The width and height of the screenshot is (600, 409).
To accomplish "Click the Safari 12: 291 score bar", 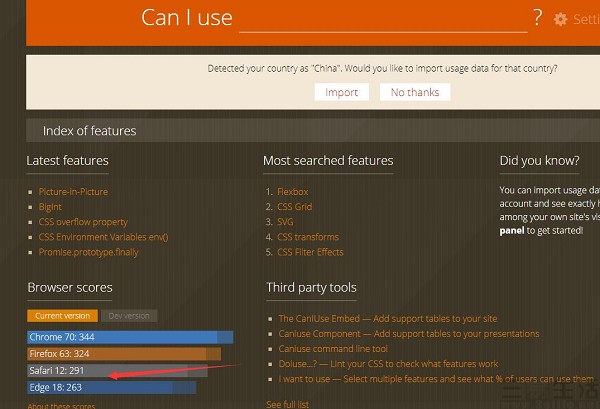I will point(117,371).
